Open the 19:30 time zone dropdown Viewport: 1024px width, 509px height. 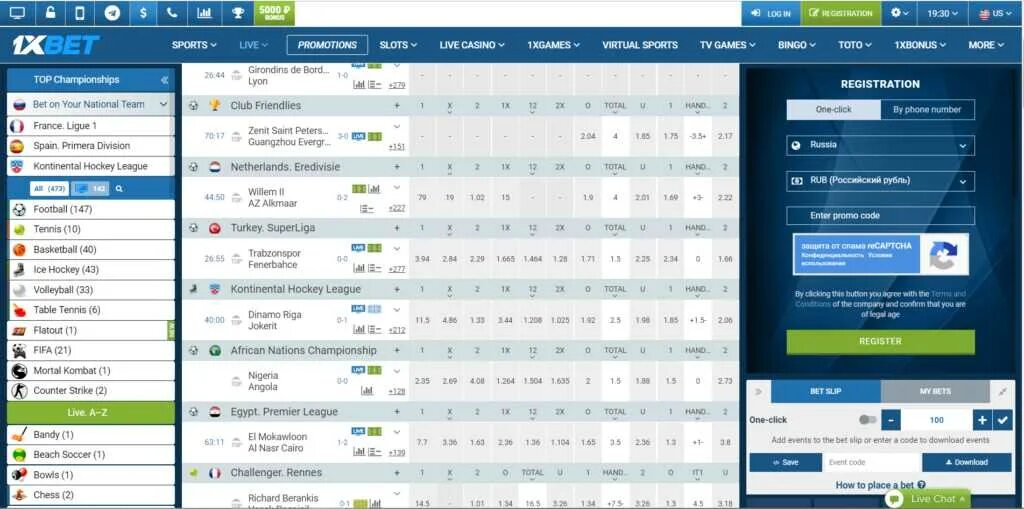[x=943, y=13]
